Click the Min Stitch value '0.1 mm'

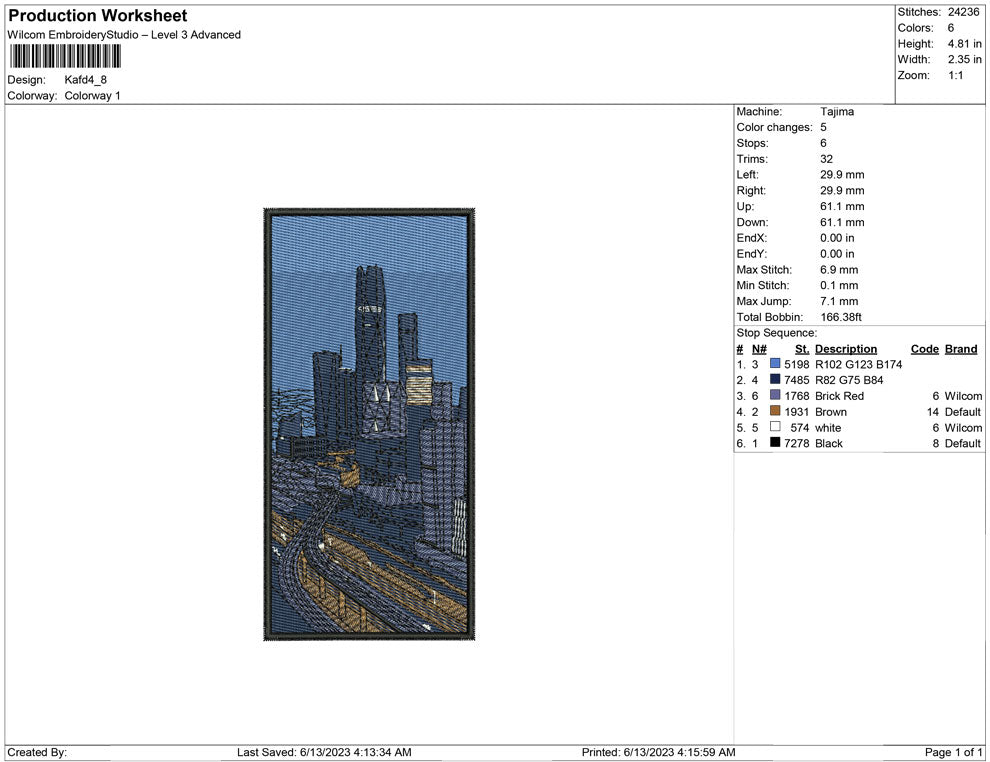tap(839, 285)
